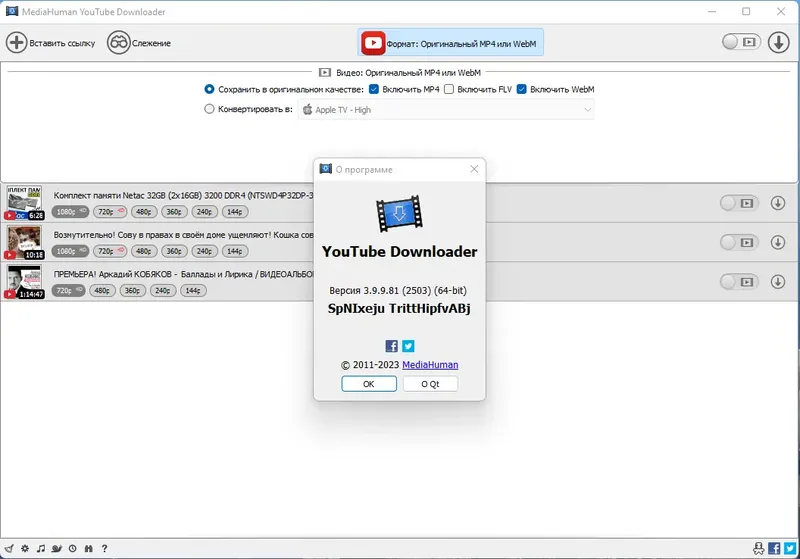Click ПРЕМЬЕРА! Аркадий КОБЯКОВ title text
The height and width of the screenshot is (559, 800).
(x=183, y=274)
